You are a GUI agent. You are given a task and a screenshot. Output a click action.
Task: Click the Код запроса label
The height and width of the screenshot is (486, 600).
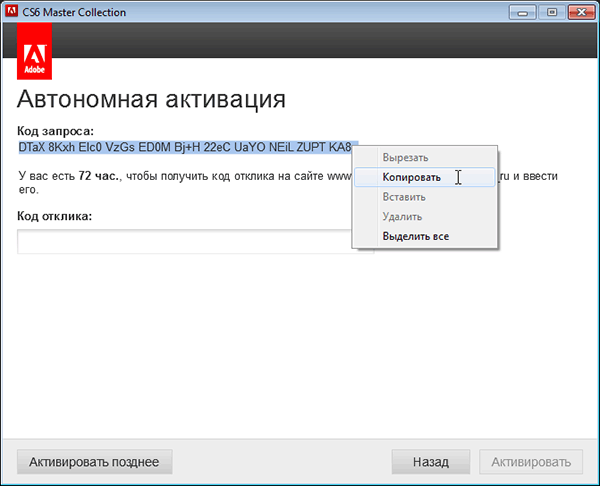tap(55, 131)
